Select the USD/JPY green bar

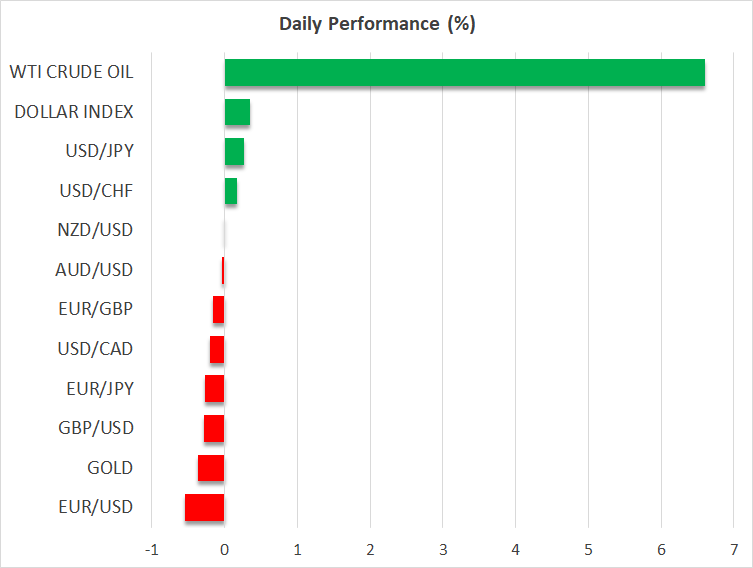tap(234, 152)
